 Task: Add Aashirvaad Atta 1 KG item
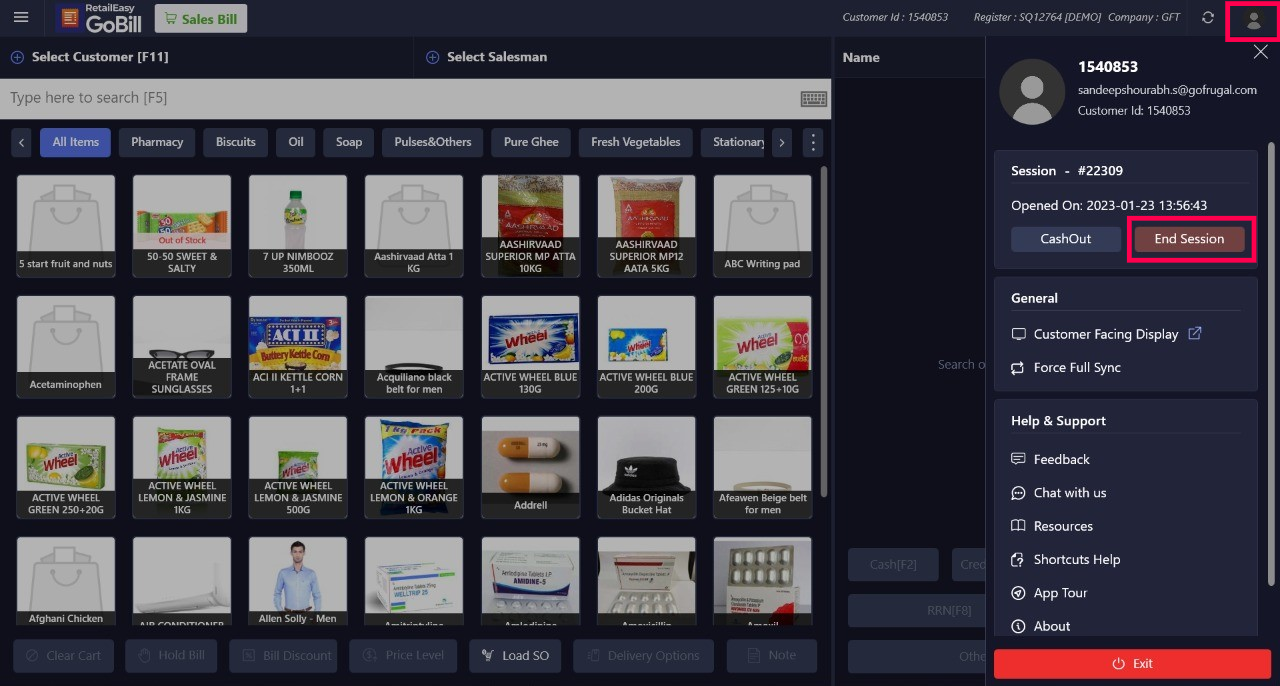(x=414, y=226)
